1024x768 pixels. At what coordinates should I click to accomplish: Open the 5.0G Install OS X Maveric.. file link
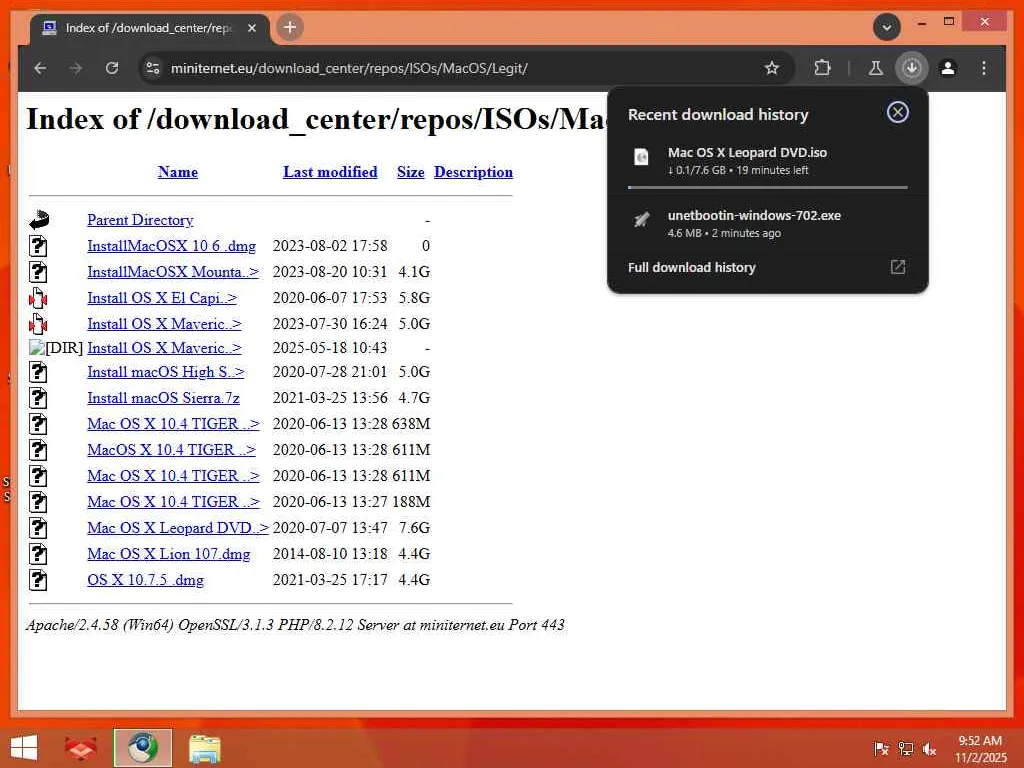[165, 324]
